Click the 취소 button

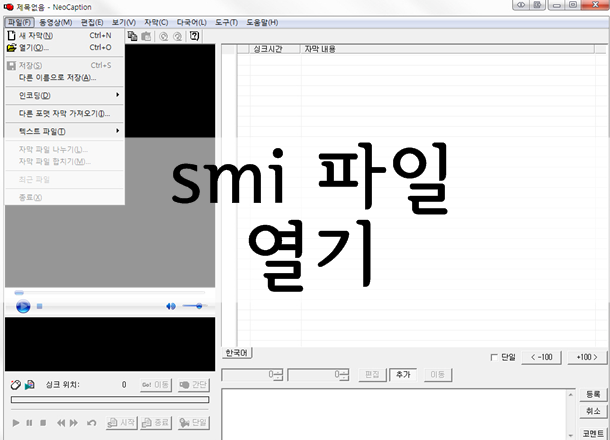coord(593,411)
